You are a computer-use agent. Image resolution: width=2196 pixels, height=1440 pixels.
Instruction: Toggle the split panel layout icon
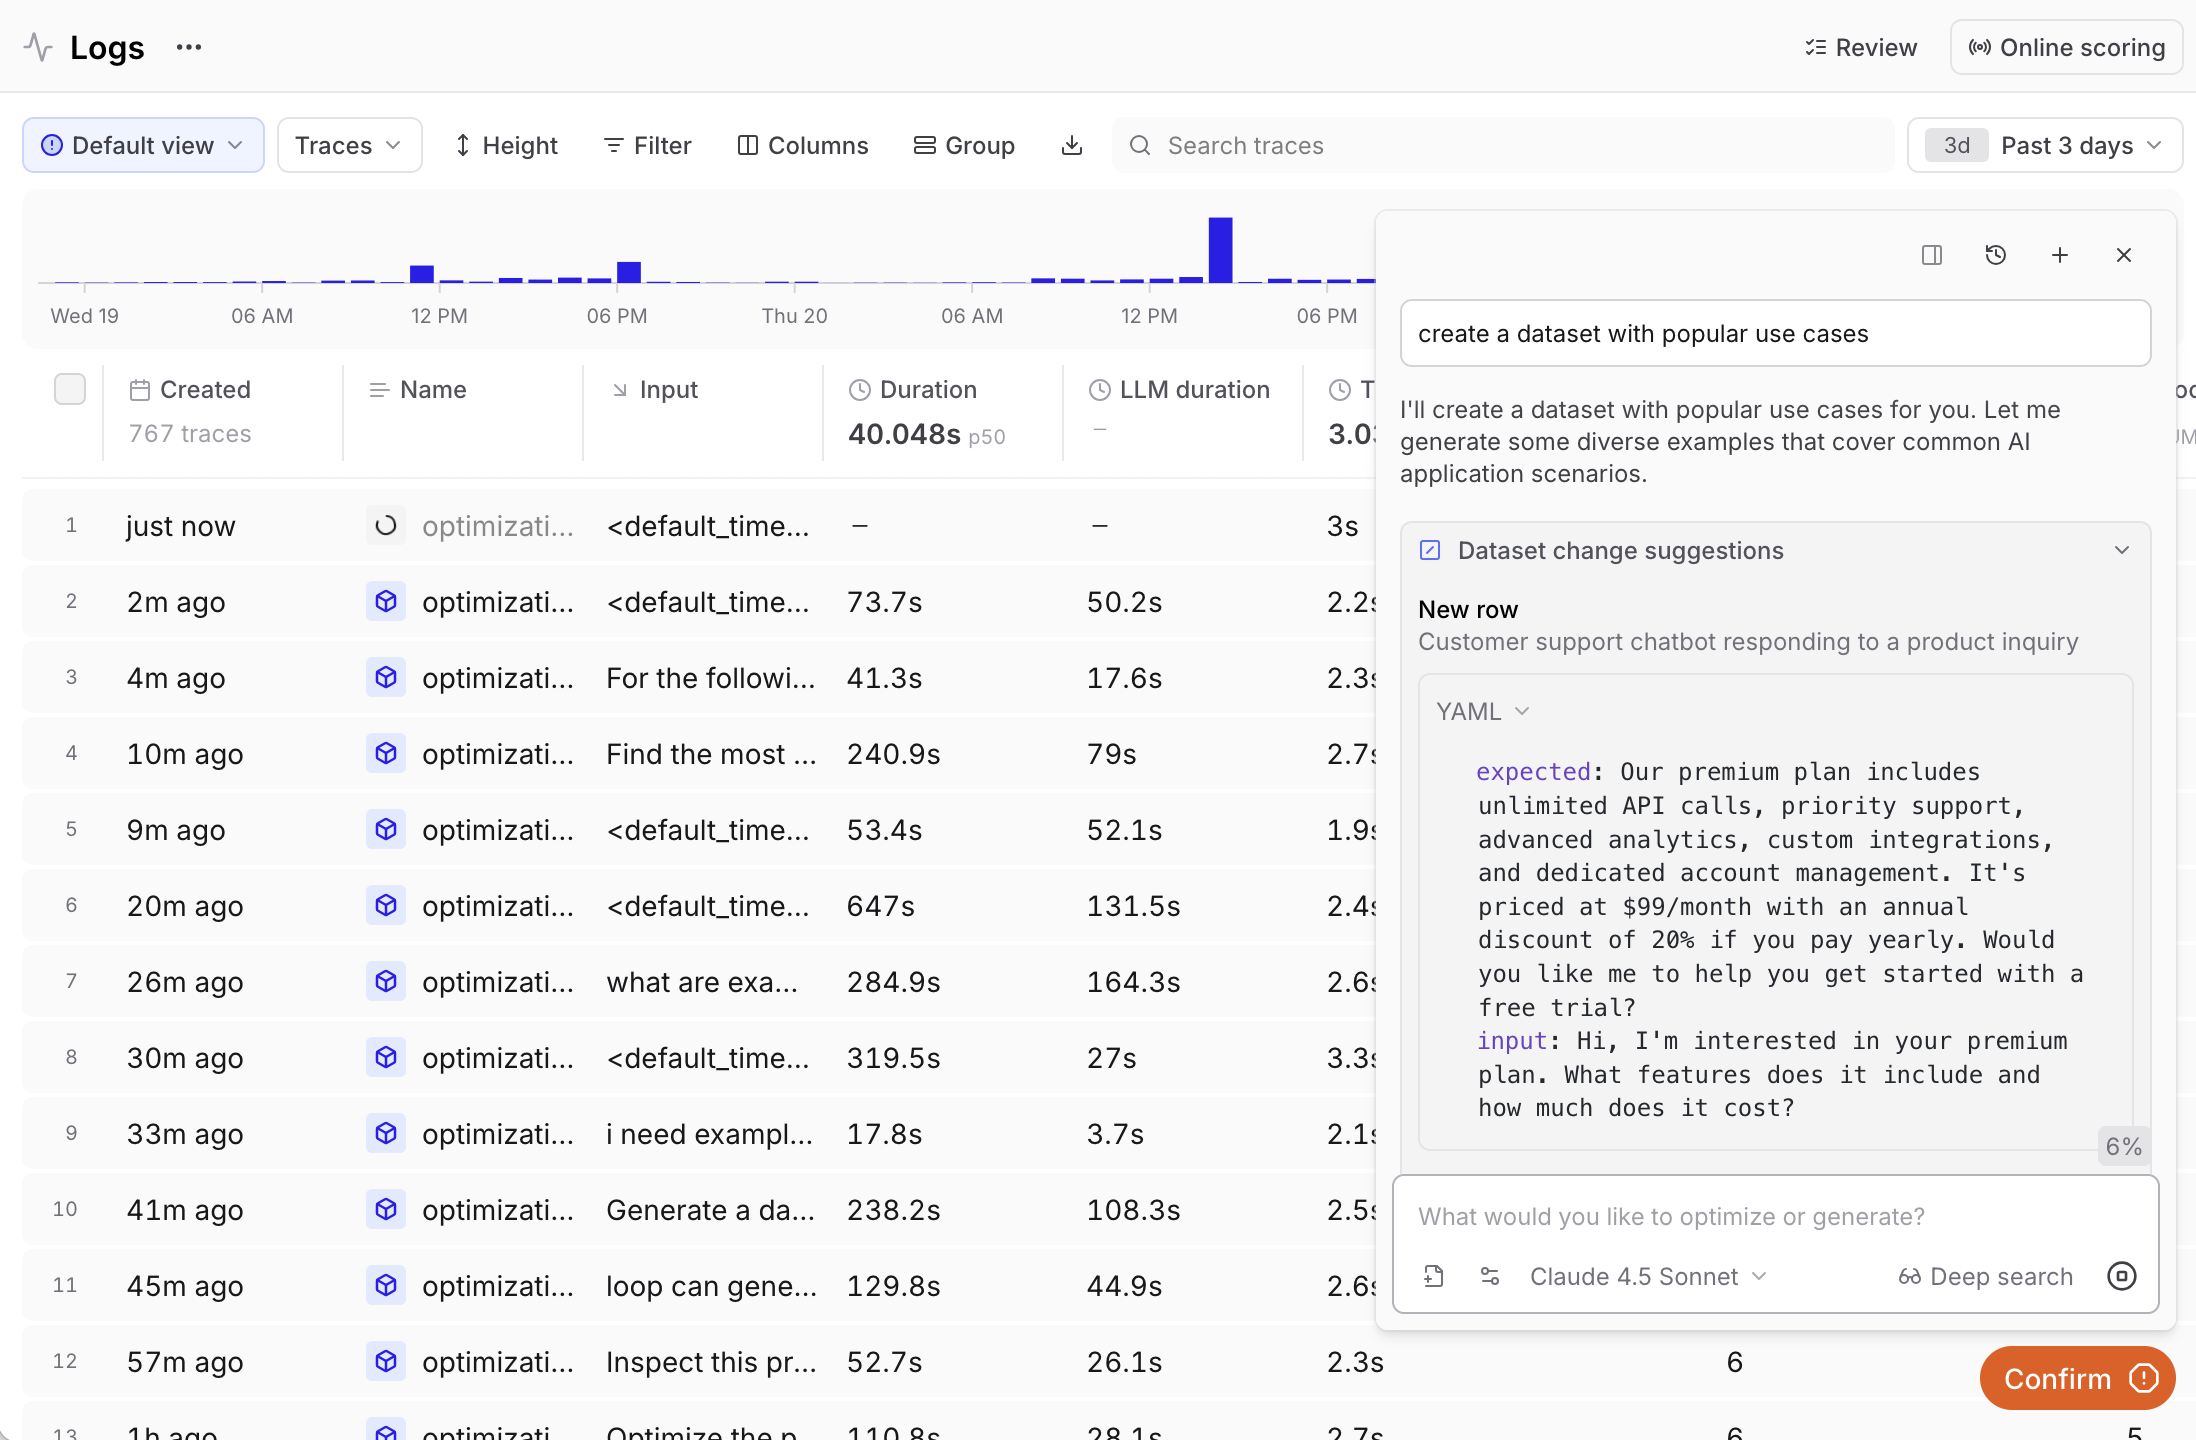pos(1932,255)
